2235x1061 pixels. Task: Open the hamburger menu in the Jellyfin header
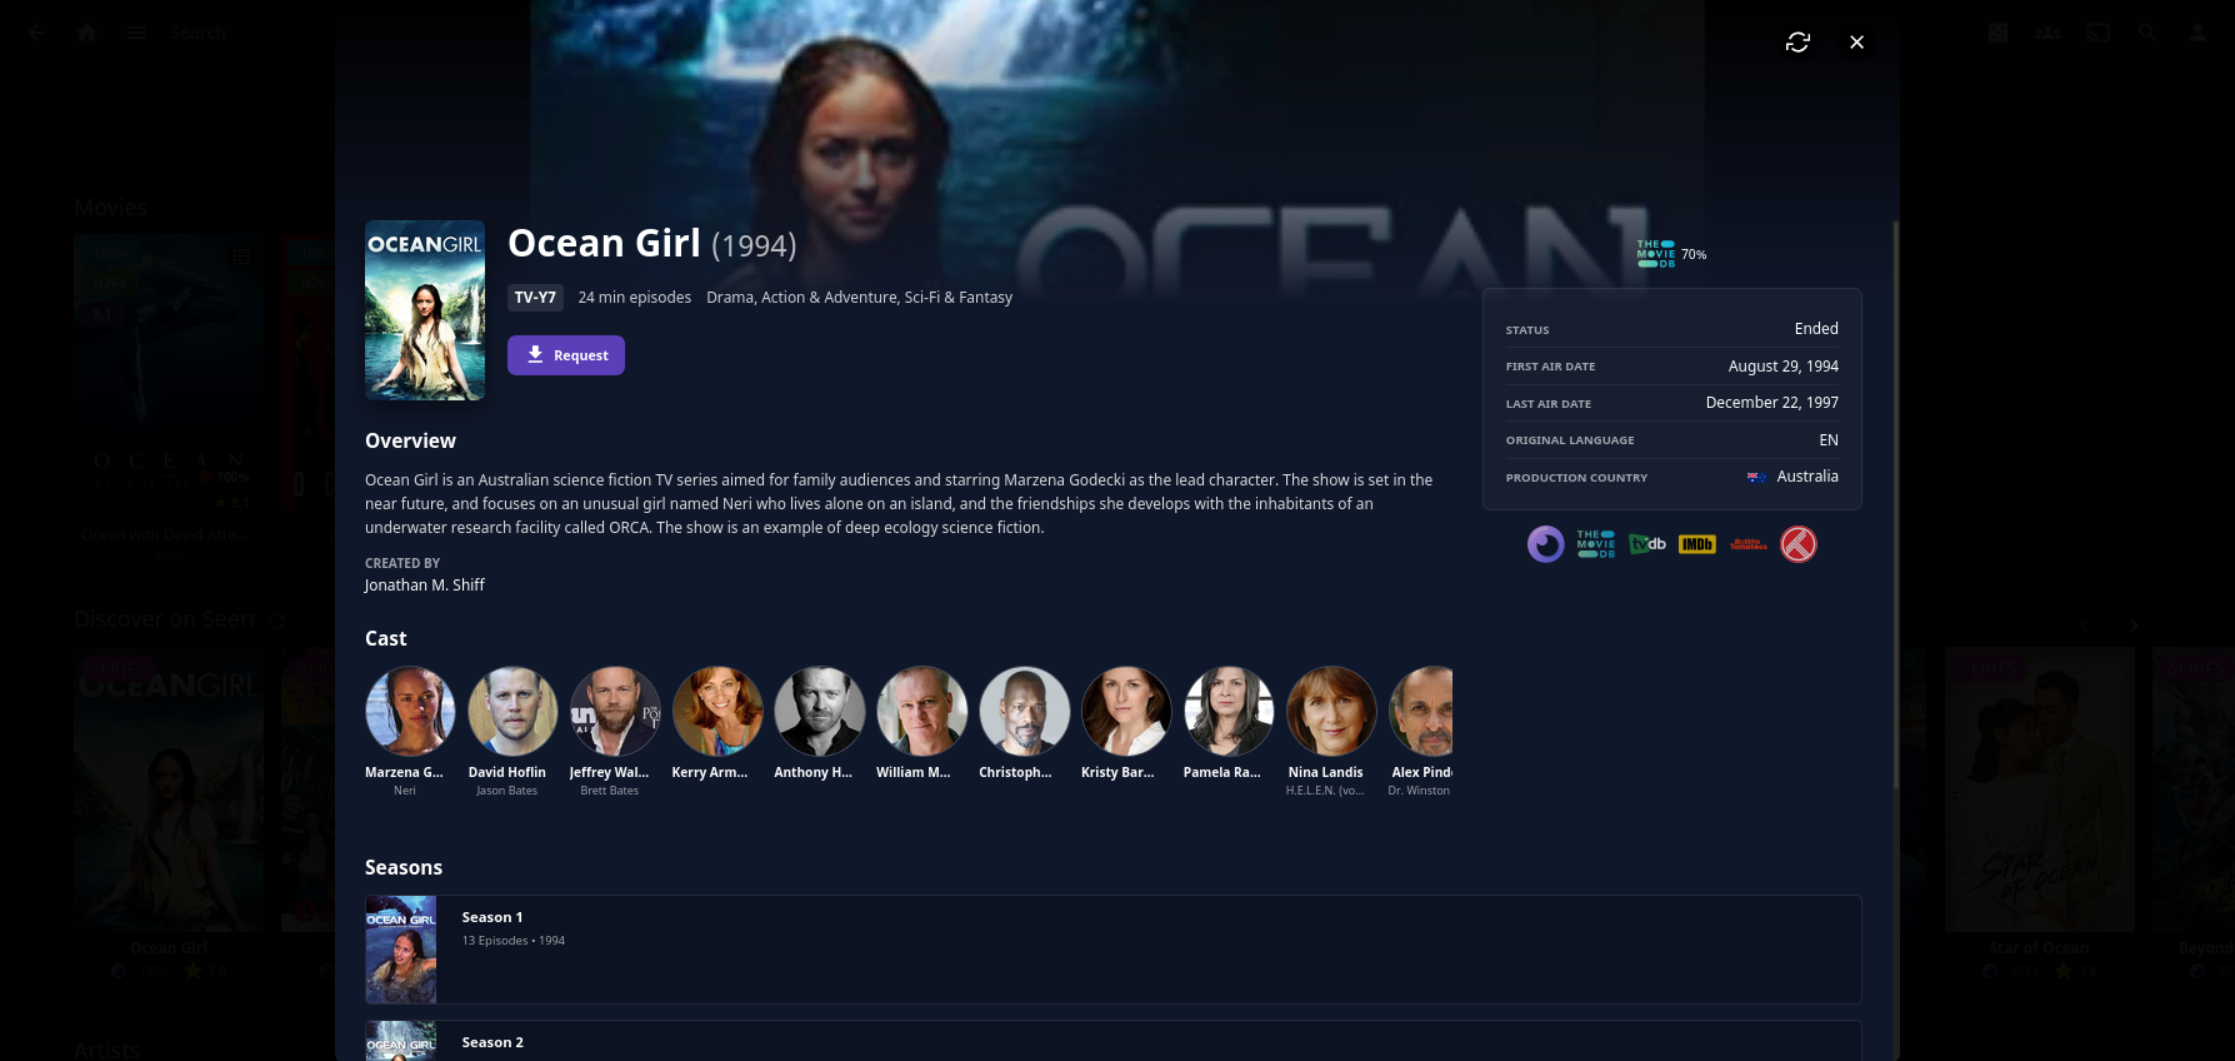point(137,32)
